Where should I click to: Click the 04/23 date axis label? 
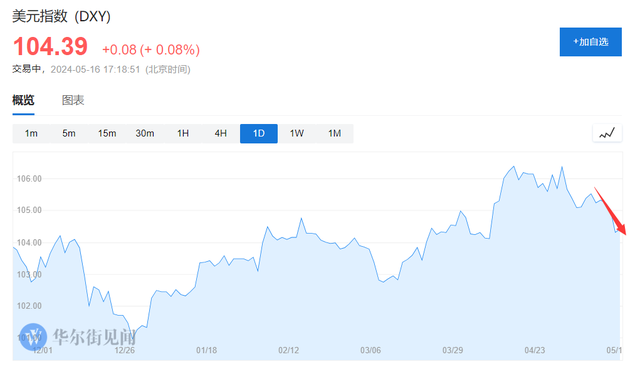pos(535,350)
